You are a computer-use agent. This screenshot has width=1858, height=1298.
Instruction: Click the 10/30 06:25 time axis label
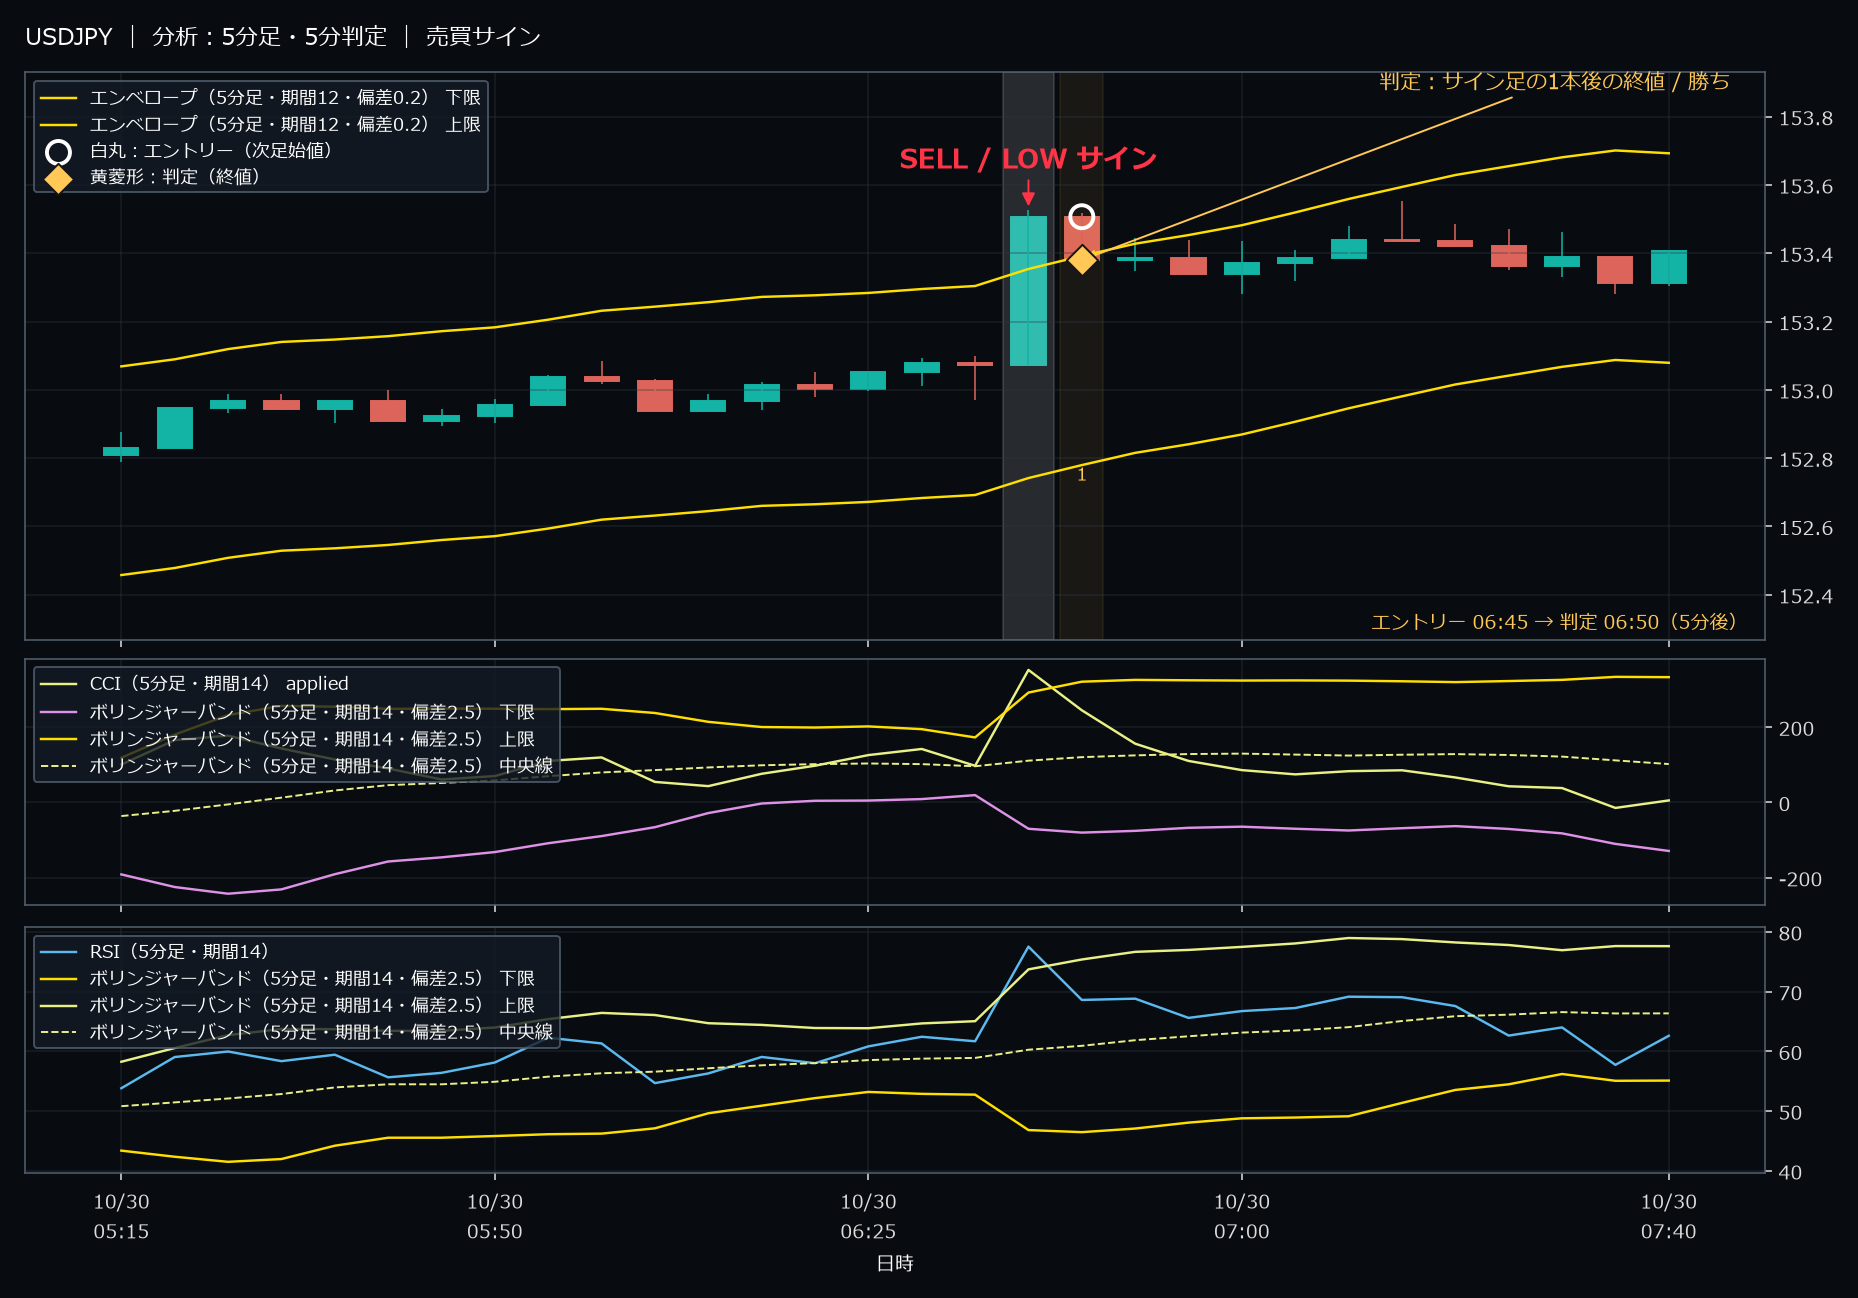pyautogui.click(x=868, y=1217)
